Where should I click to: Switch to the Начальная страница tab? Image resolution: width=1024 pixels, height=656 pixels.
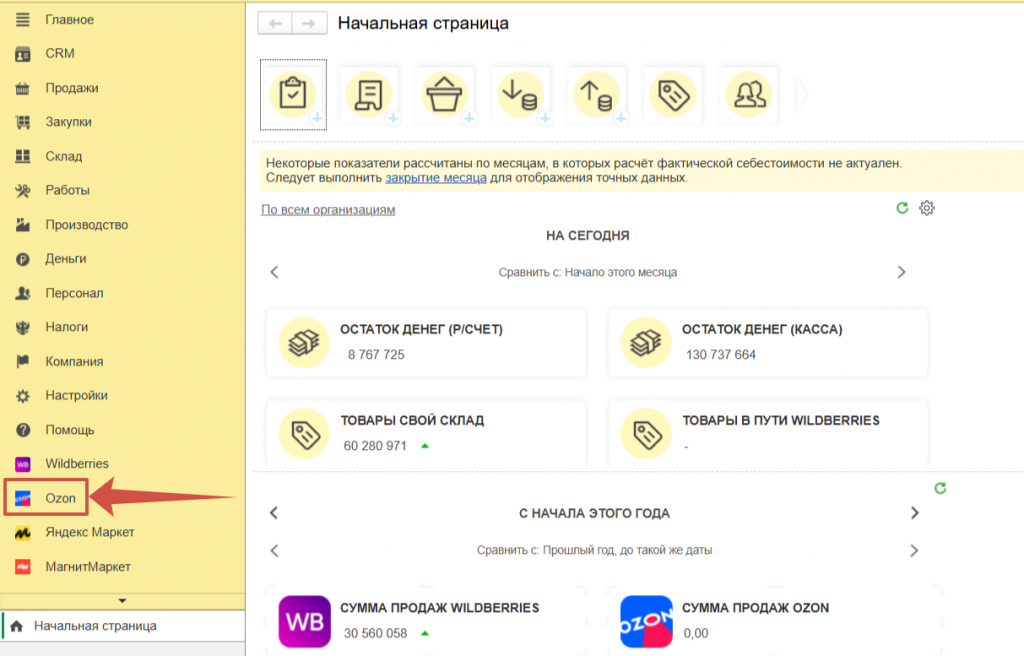[94, 626]
